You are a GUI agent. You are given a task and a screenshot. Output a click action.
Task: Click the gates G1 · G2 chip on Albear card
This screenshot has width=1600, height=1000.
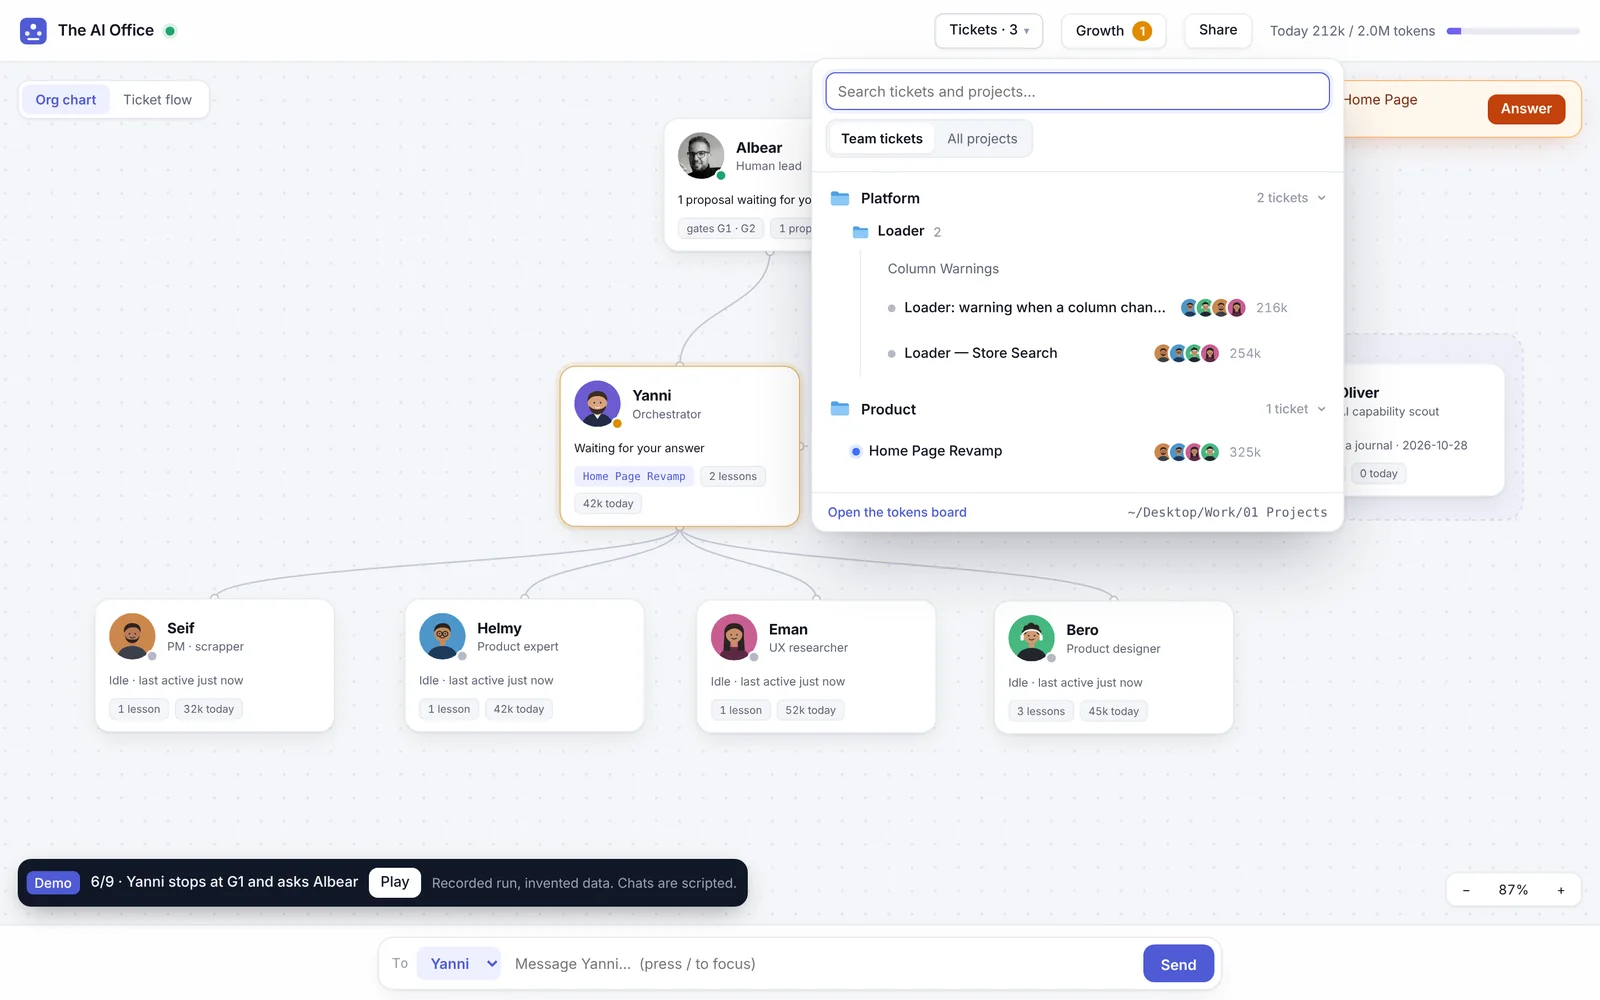click(721, 229)
